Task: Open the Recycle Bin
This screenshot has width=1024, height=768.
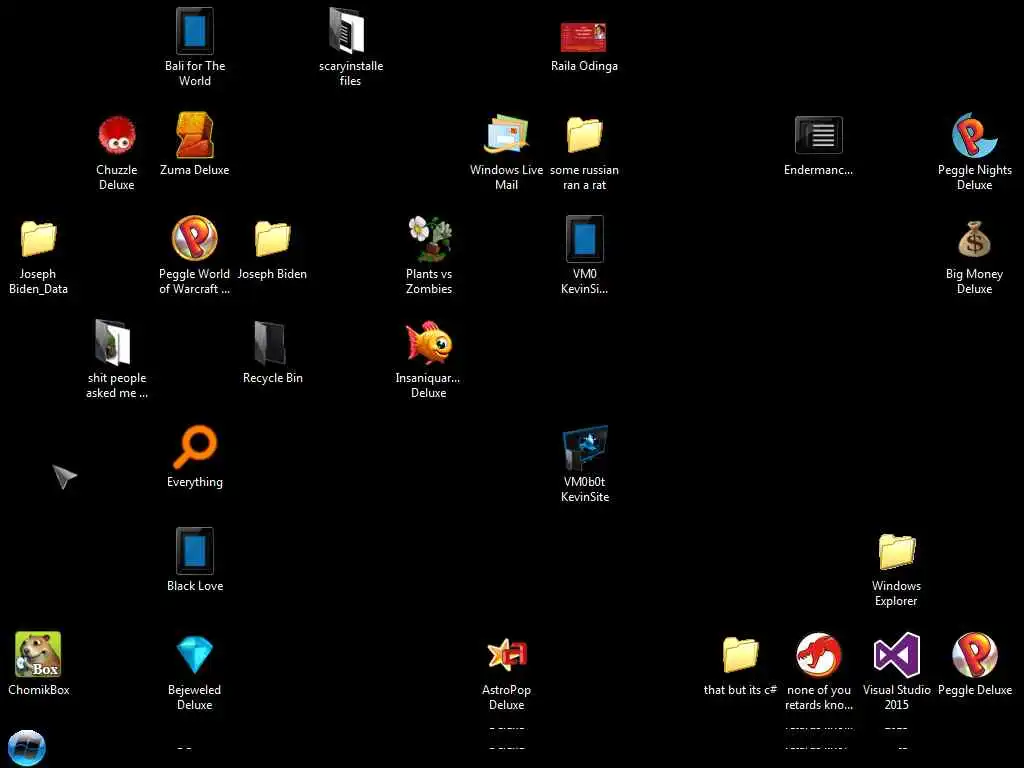Action: [270, 342]
